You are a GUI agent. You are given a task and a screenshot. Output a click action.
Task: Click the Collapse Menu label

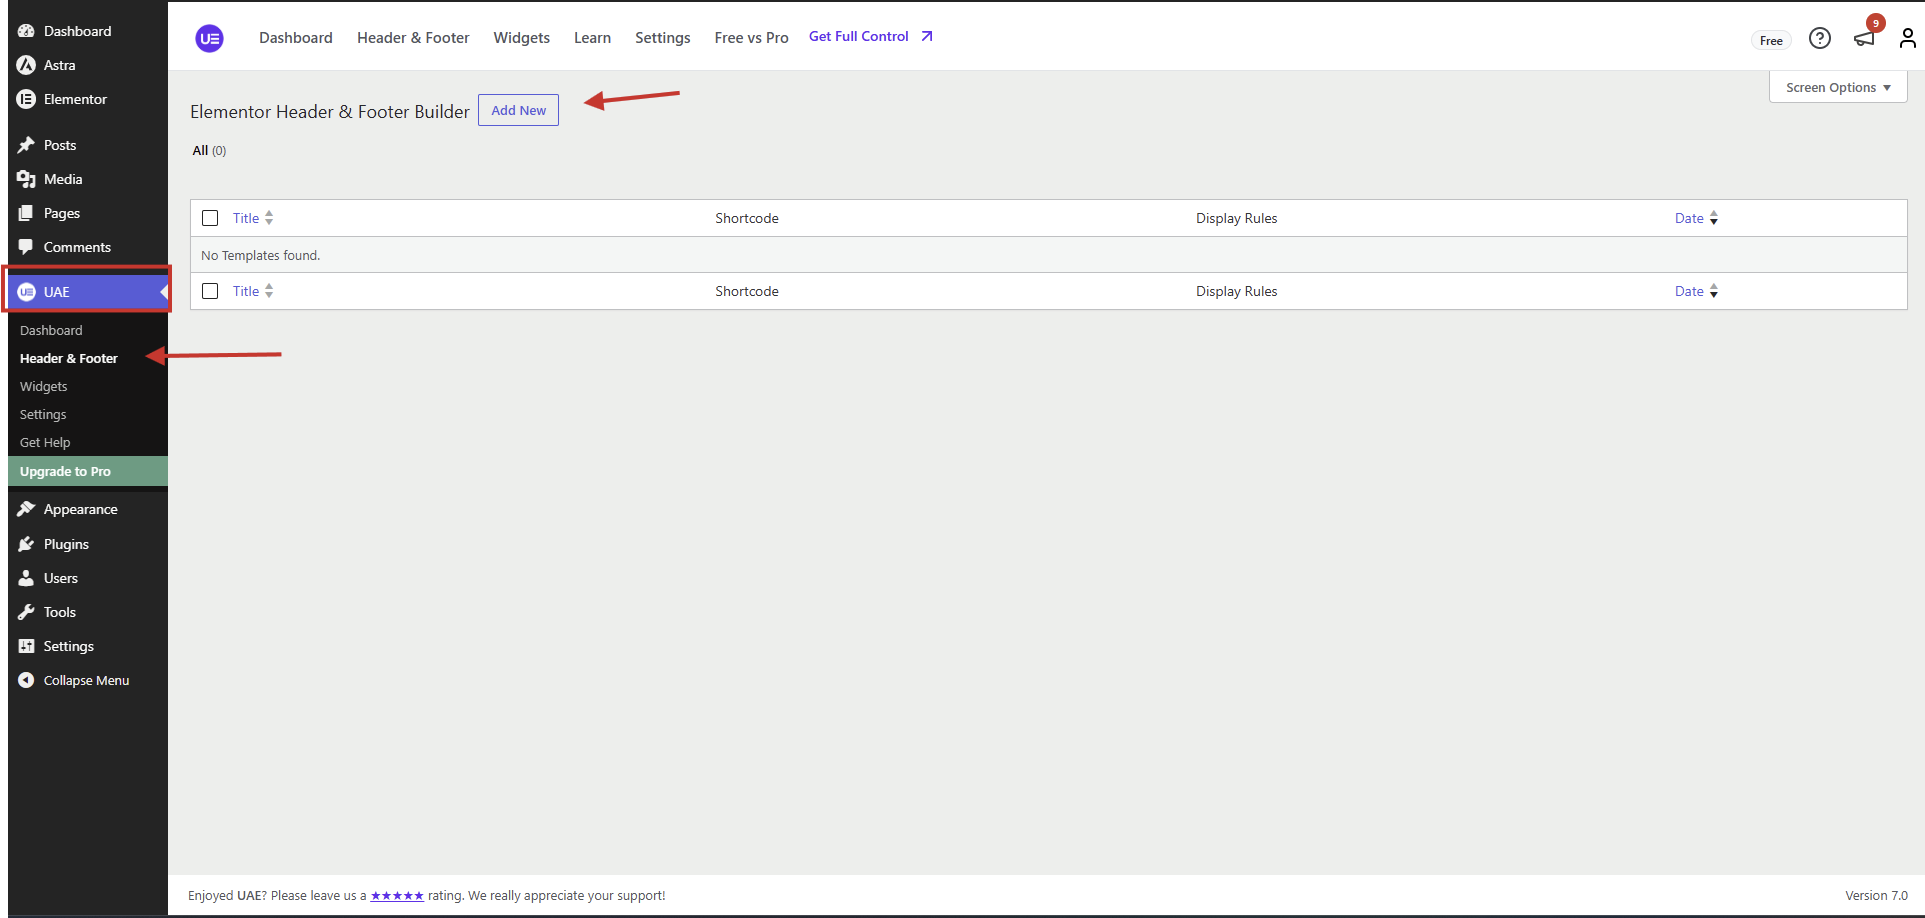(x=86, y=680)
